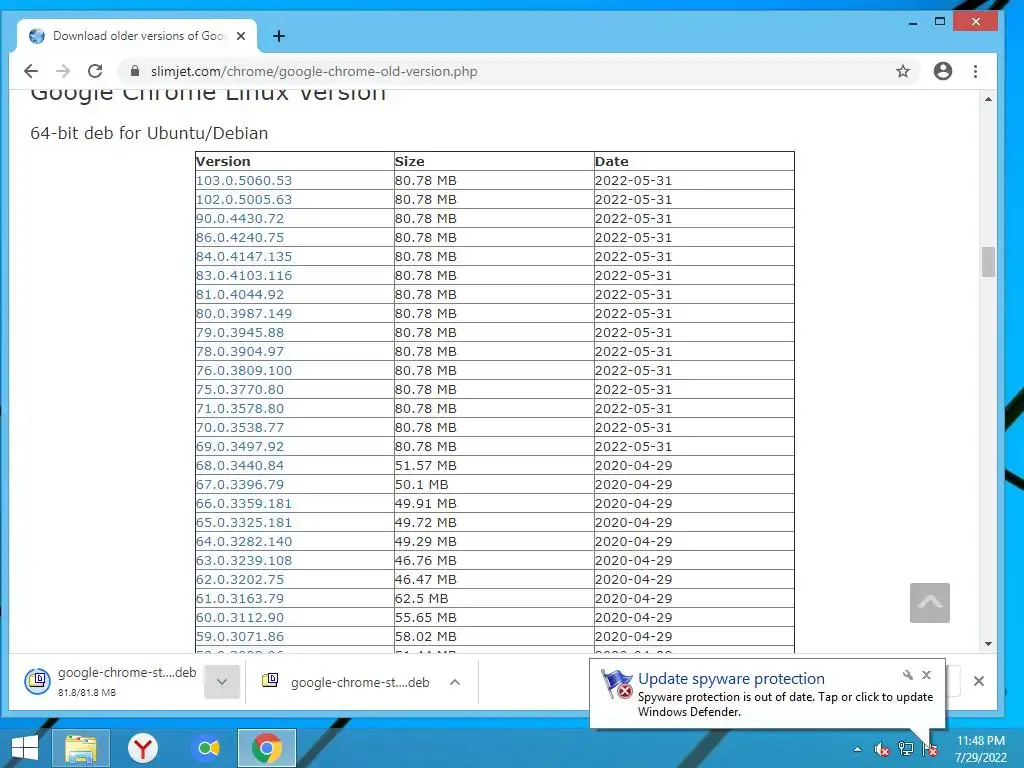Click the 80.0.3987.149 version link
Viewport: 1024px width, 768px height.
pyautogui.click(x=244, y=313)
